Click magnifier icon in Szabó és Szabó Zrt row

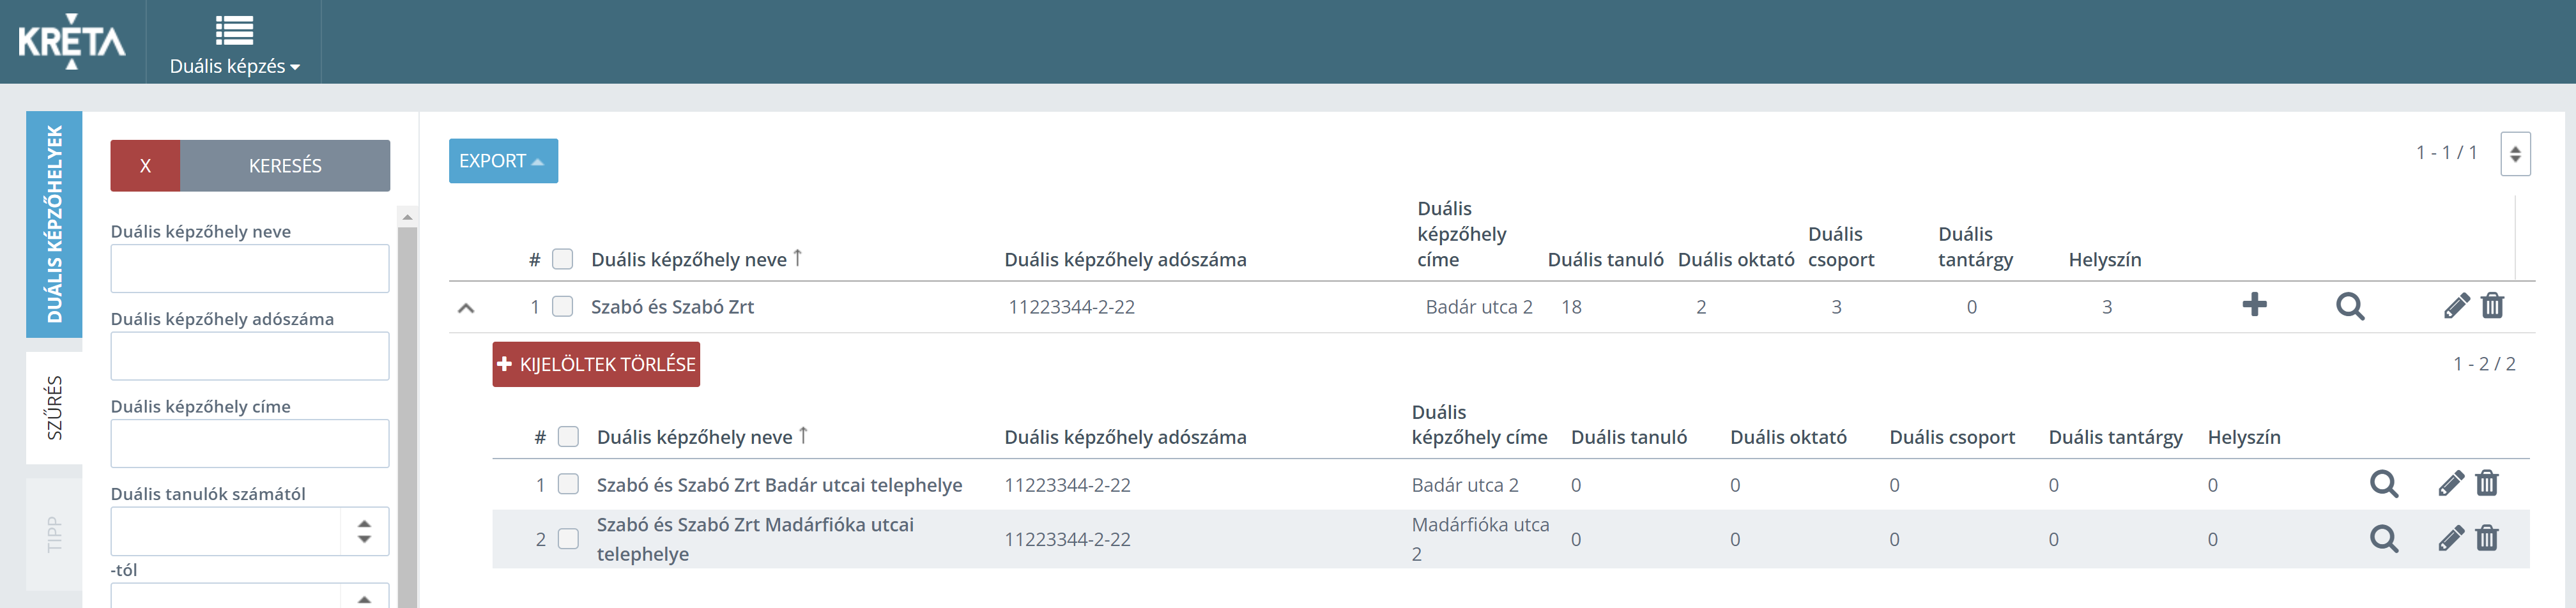click(2350, 306)
